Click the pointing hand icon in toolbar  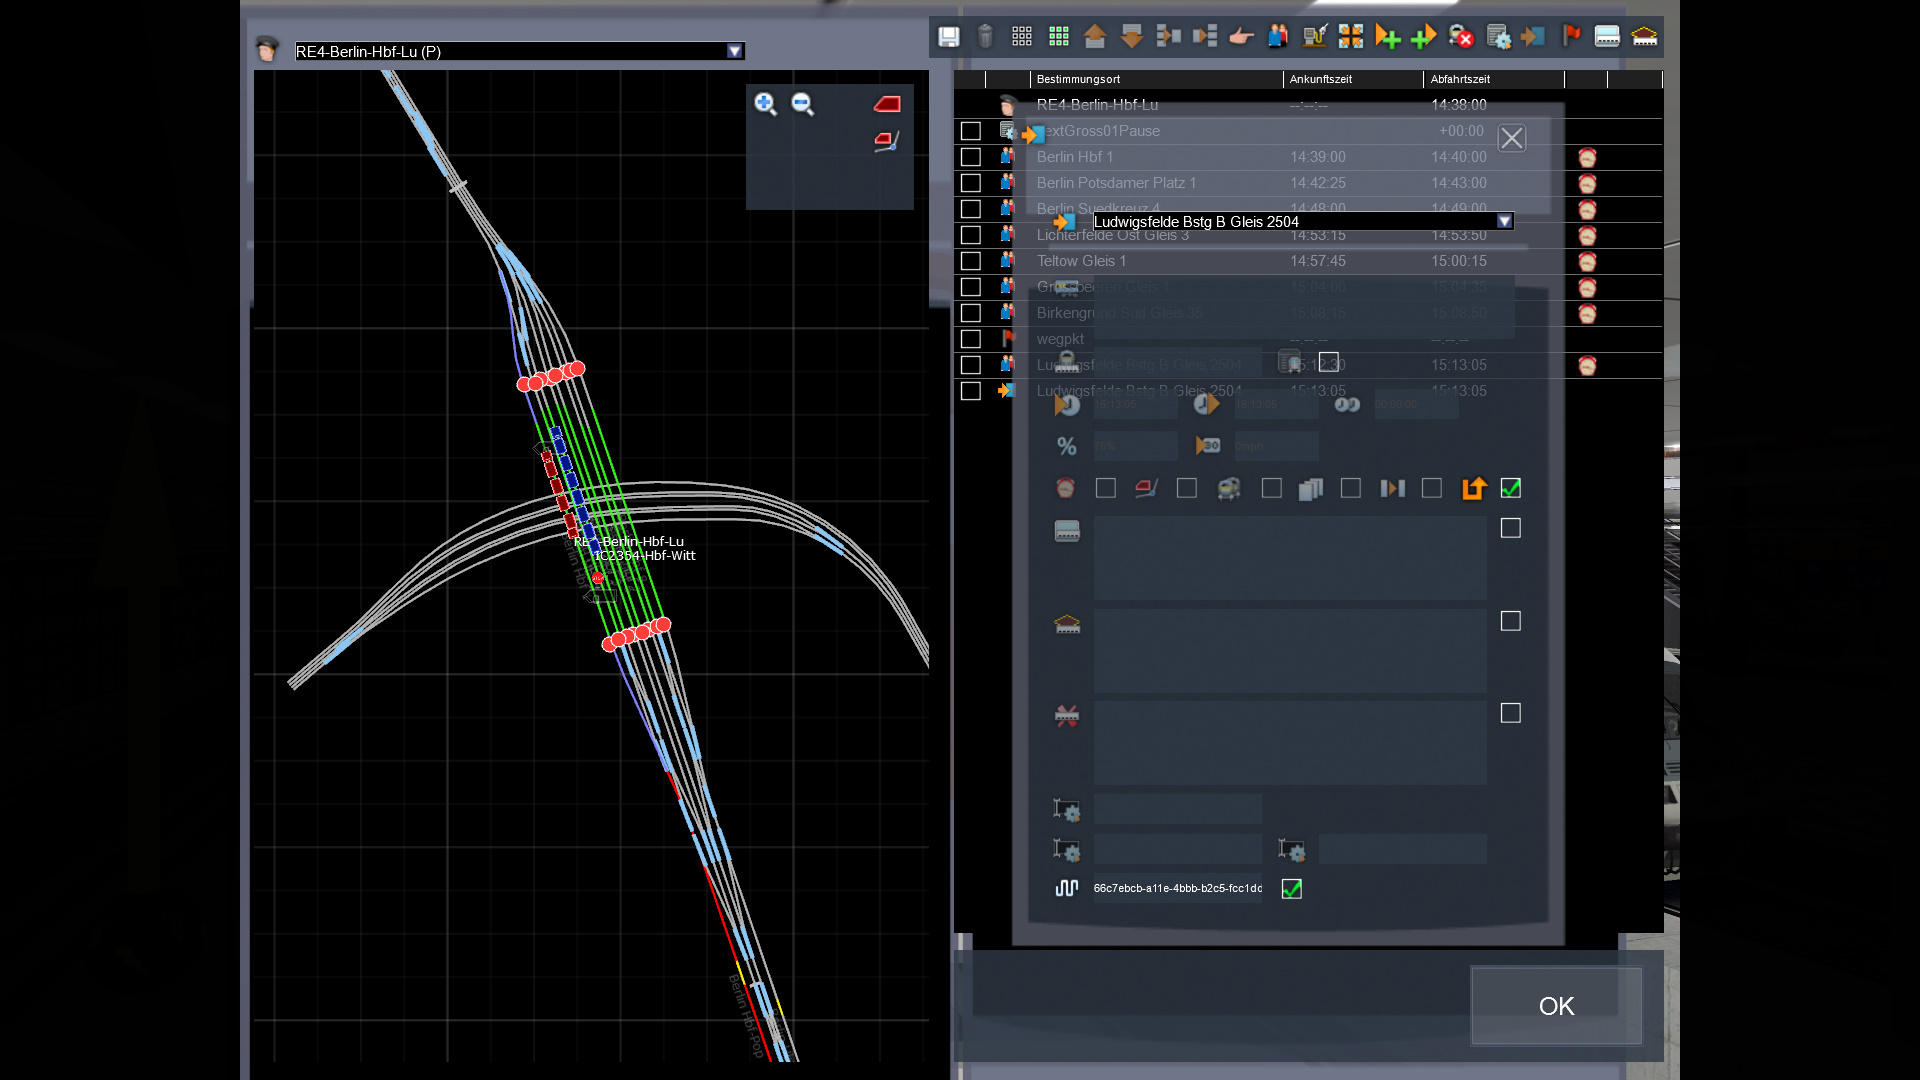[1241, 37]
